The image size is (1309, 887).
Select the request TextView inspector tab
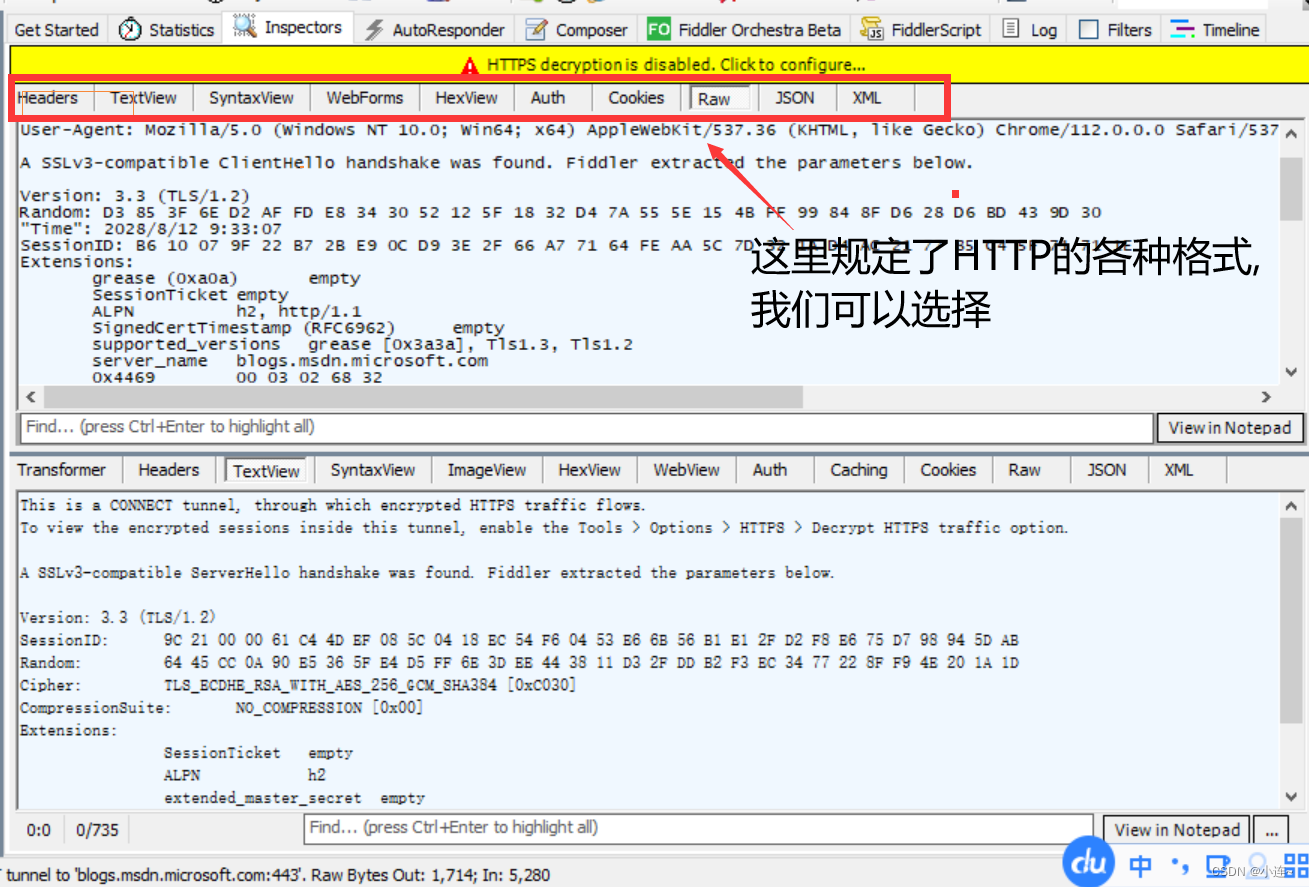click(x=144, y=98)
